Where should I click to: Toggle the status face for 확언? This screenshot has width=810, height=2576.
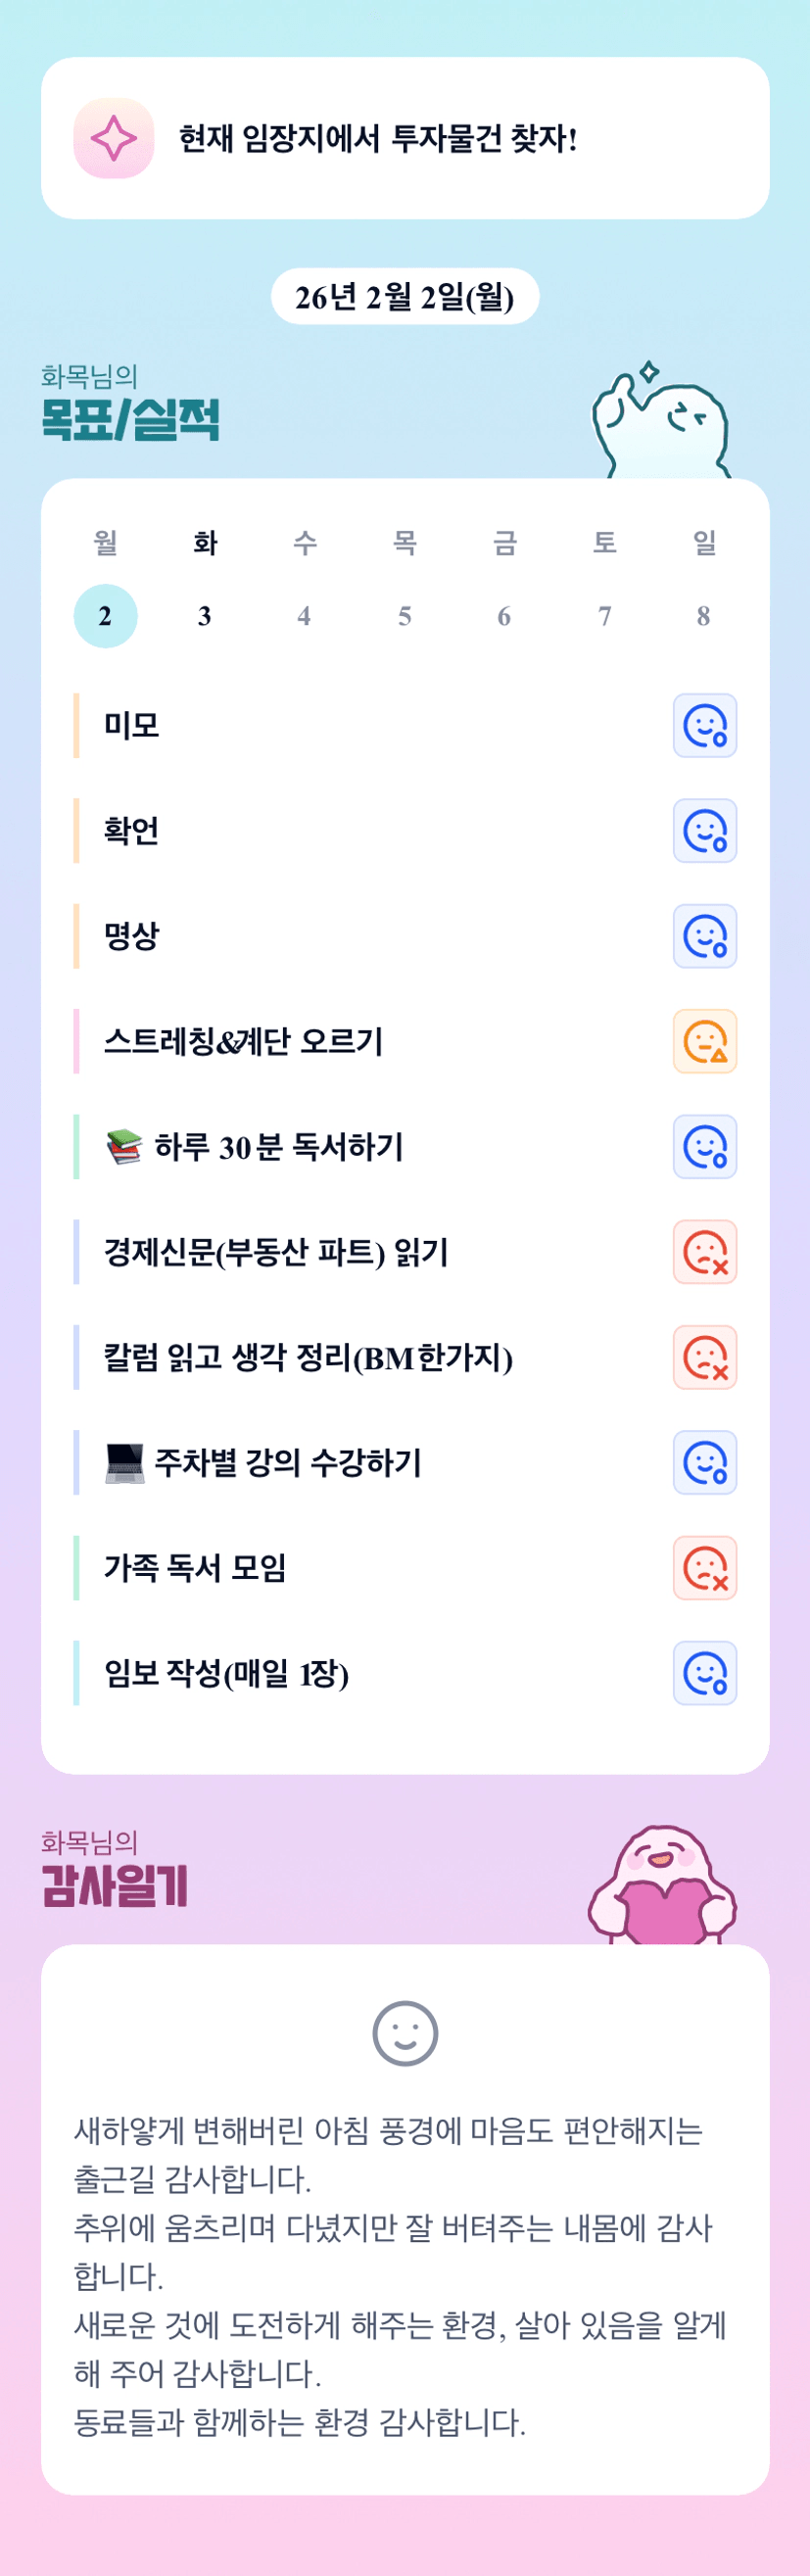(x=705, y=831)
